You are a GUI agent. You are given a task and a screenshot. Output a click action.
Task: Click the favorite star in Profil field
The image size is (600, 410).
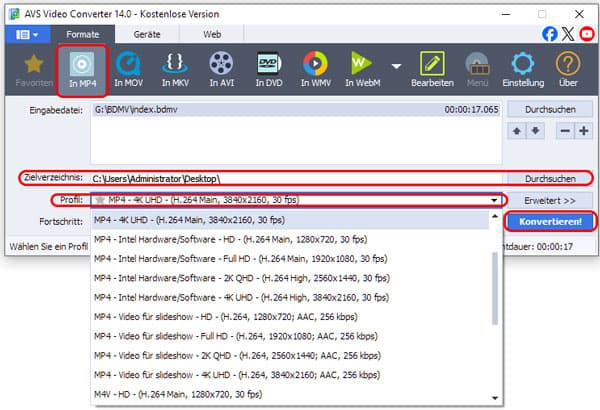[x=100, y=200]
